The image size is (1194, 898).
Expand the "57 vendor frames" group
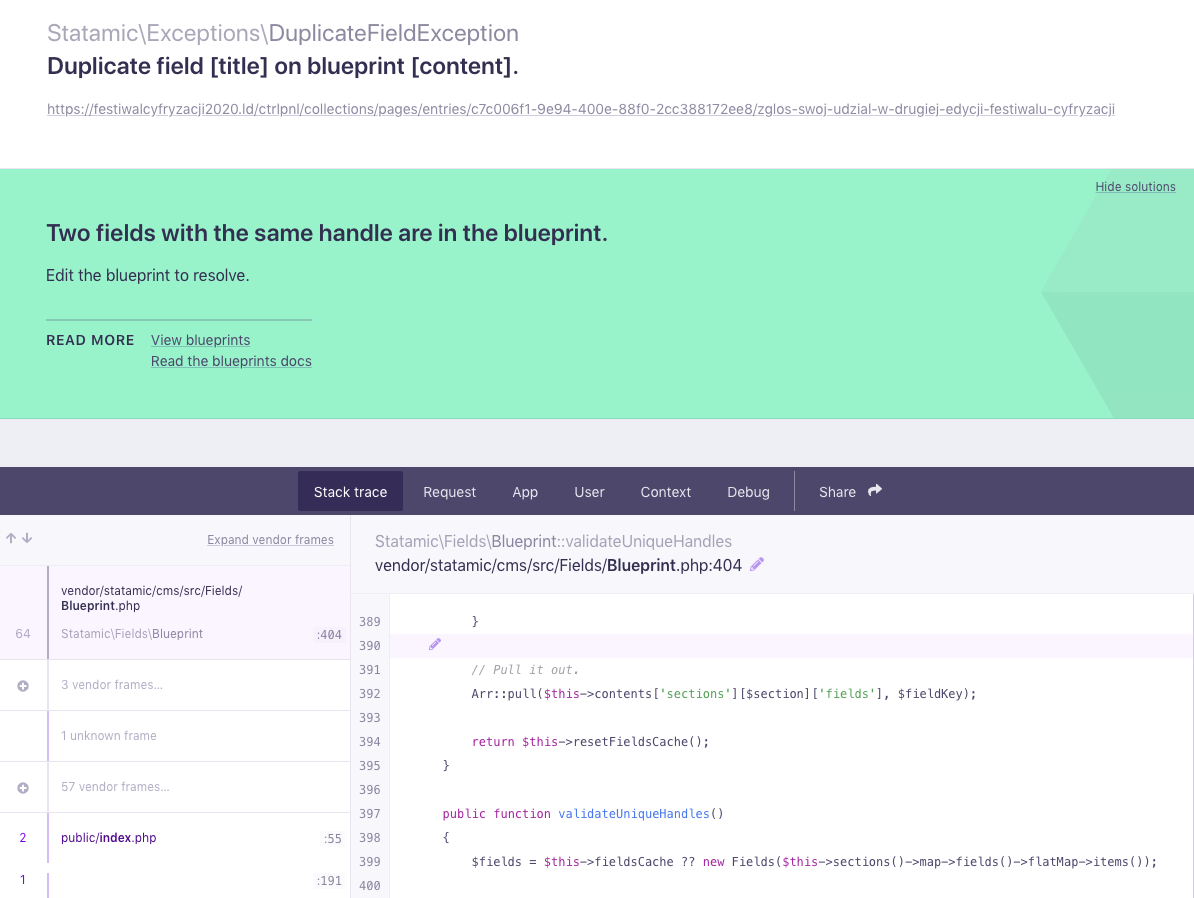[23, 787]
